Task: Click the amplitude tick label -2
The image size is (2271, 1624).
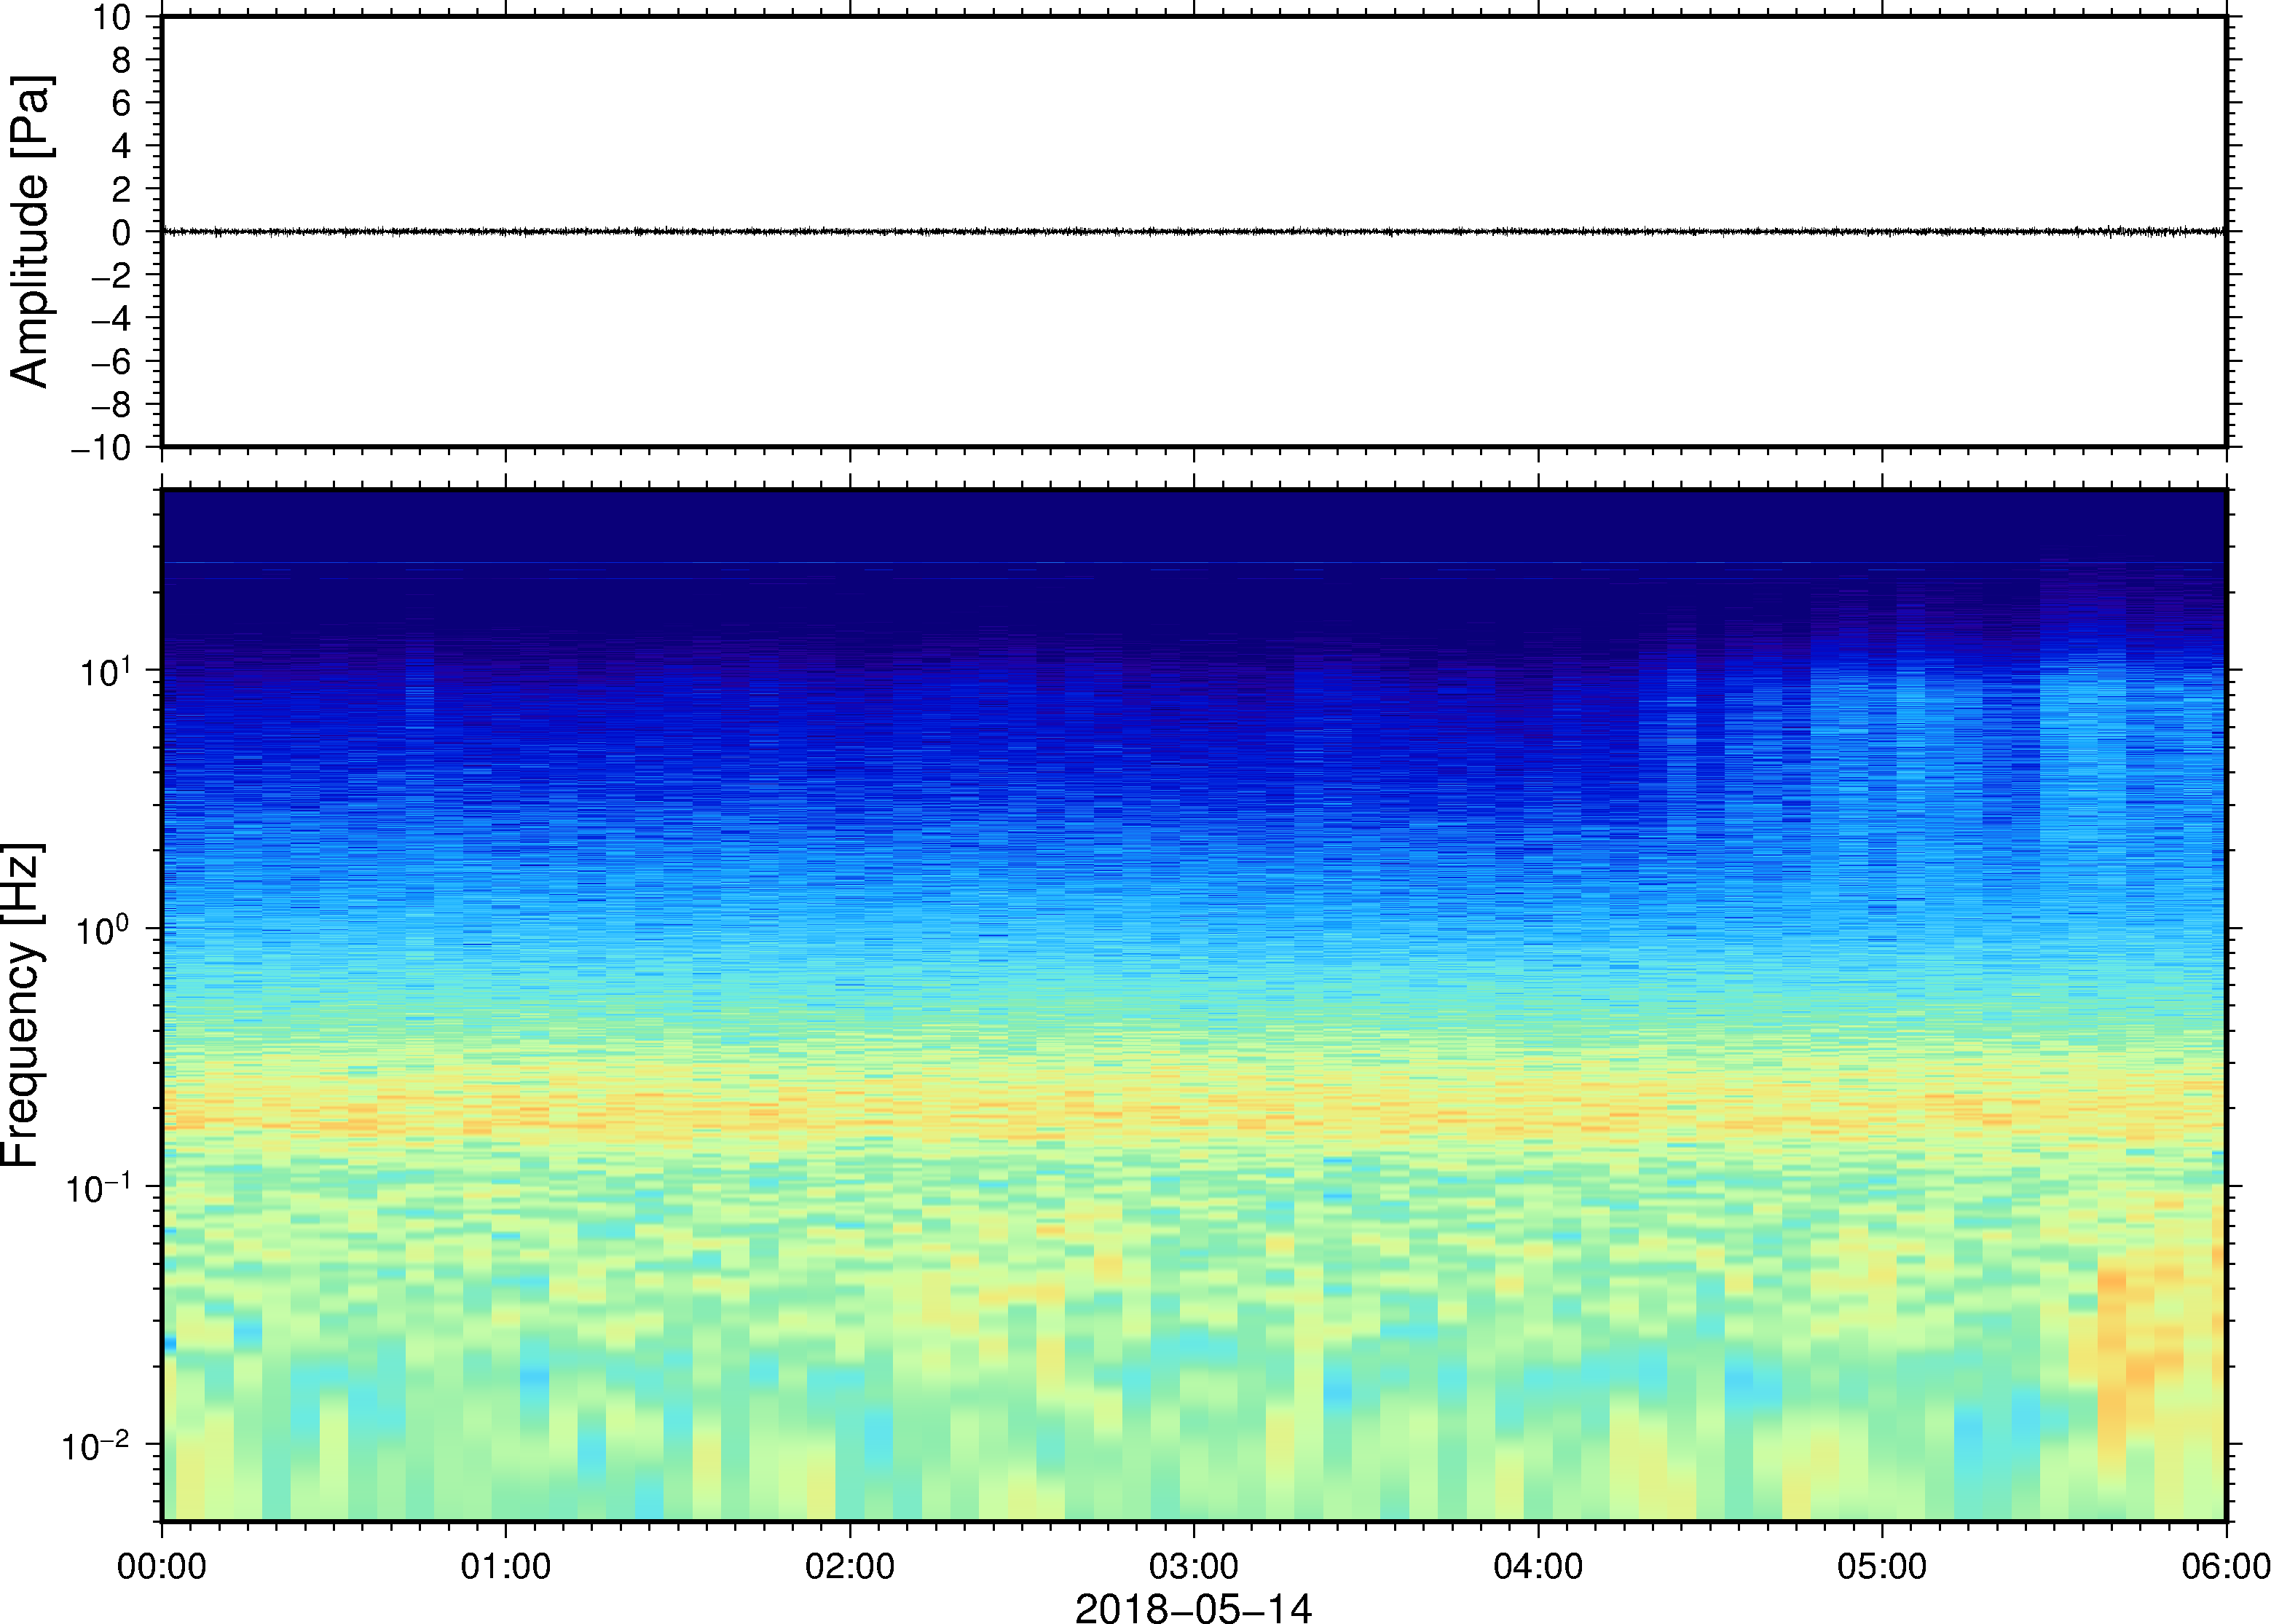Action: 111,275
